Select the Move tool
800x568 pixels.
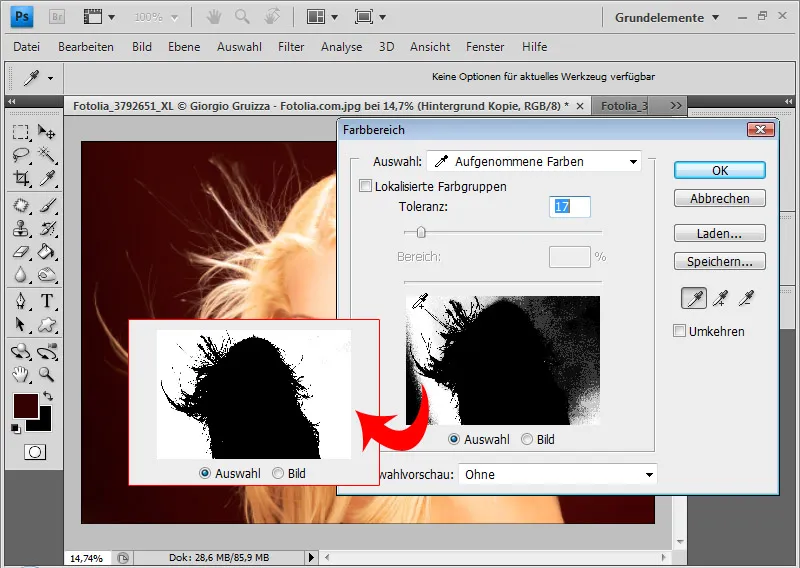[46, 132]
